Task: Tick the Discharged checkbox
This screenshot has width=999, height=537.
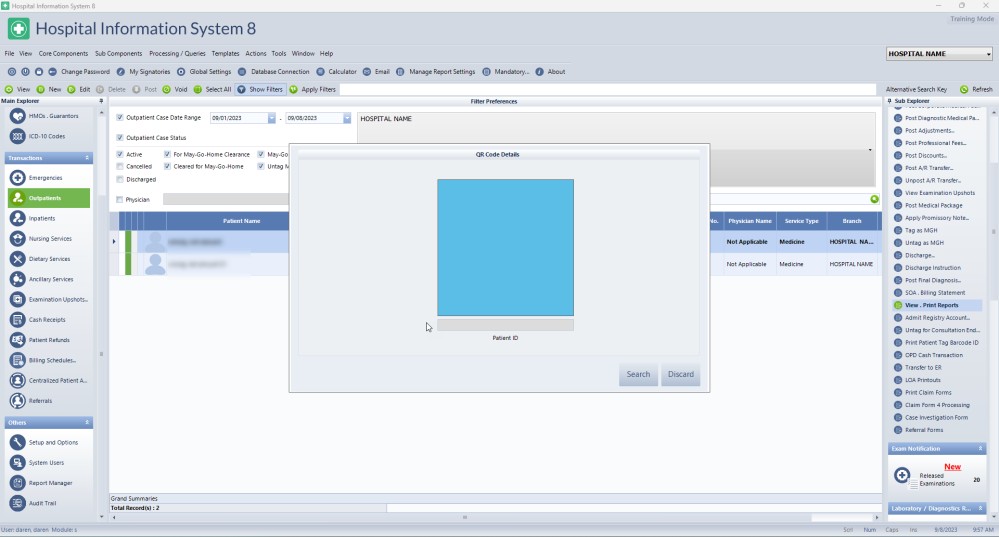Action: tap(120, 179)
